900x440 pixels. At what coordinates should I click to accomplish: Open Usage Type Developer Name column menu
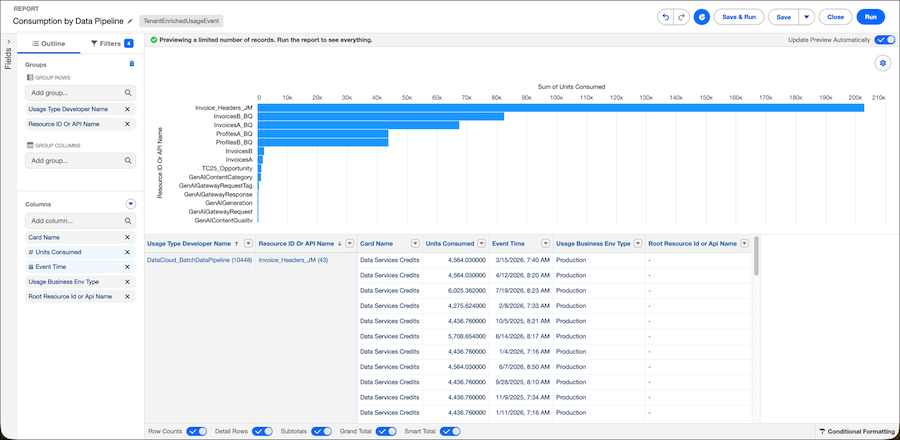tap(249, 244)
